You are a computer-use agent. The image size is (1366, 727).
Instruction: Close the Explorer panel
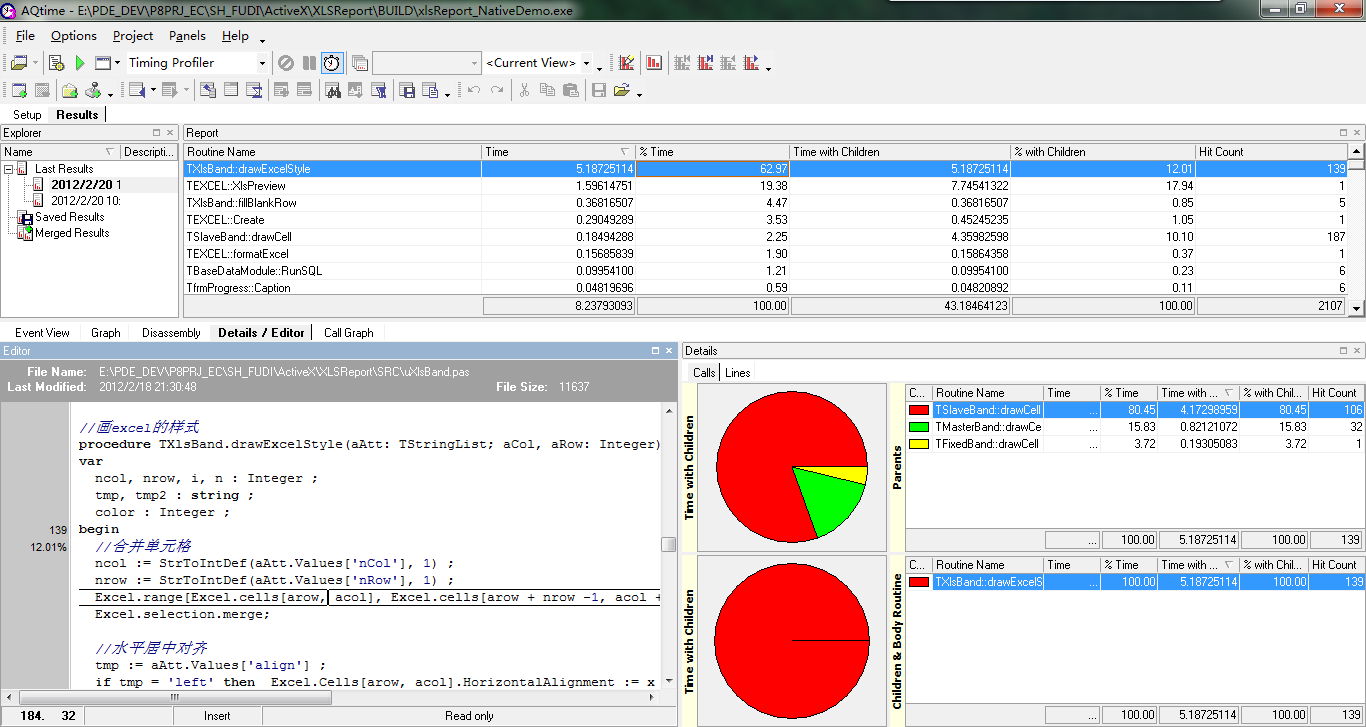[x=171, y=133]
